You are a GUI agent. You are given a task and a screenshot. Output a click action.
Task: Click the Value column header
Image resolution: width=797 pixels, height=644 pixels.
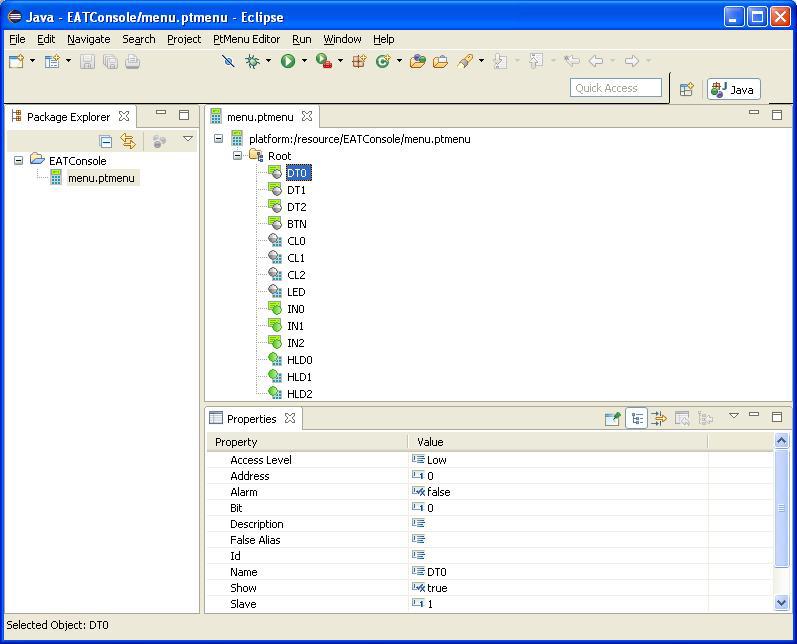[558, 442]
